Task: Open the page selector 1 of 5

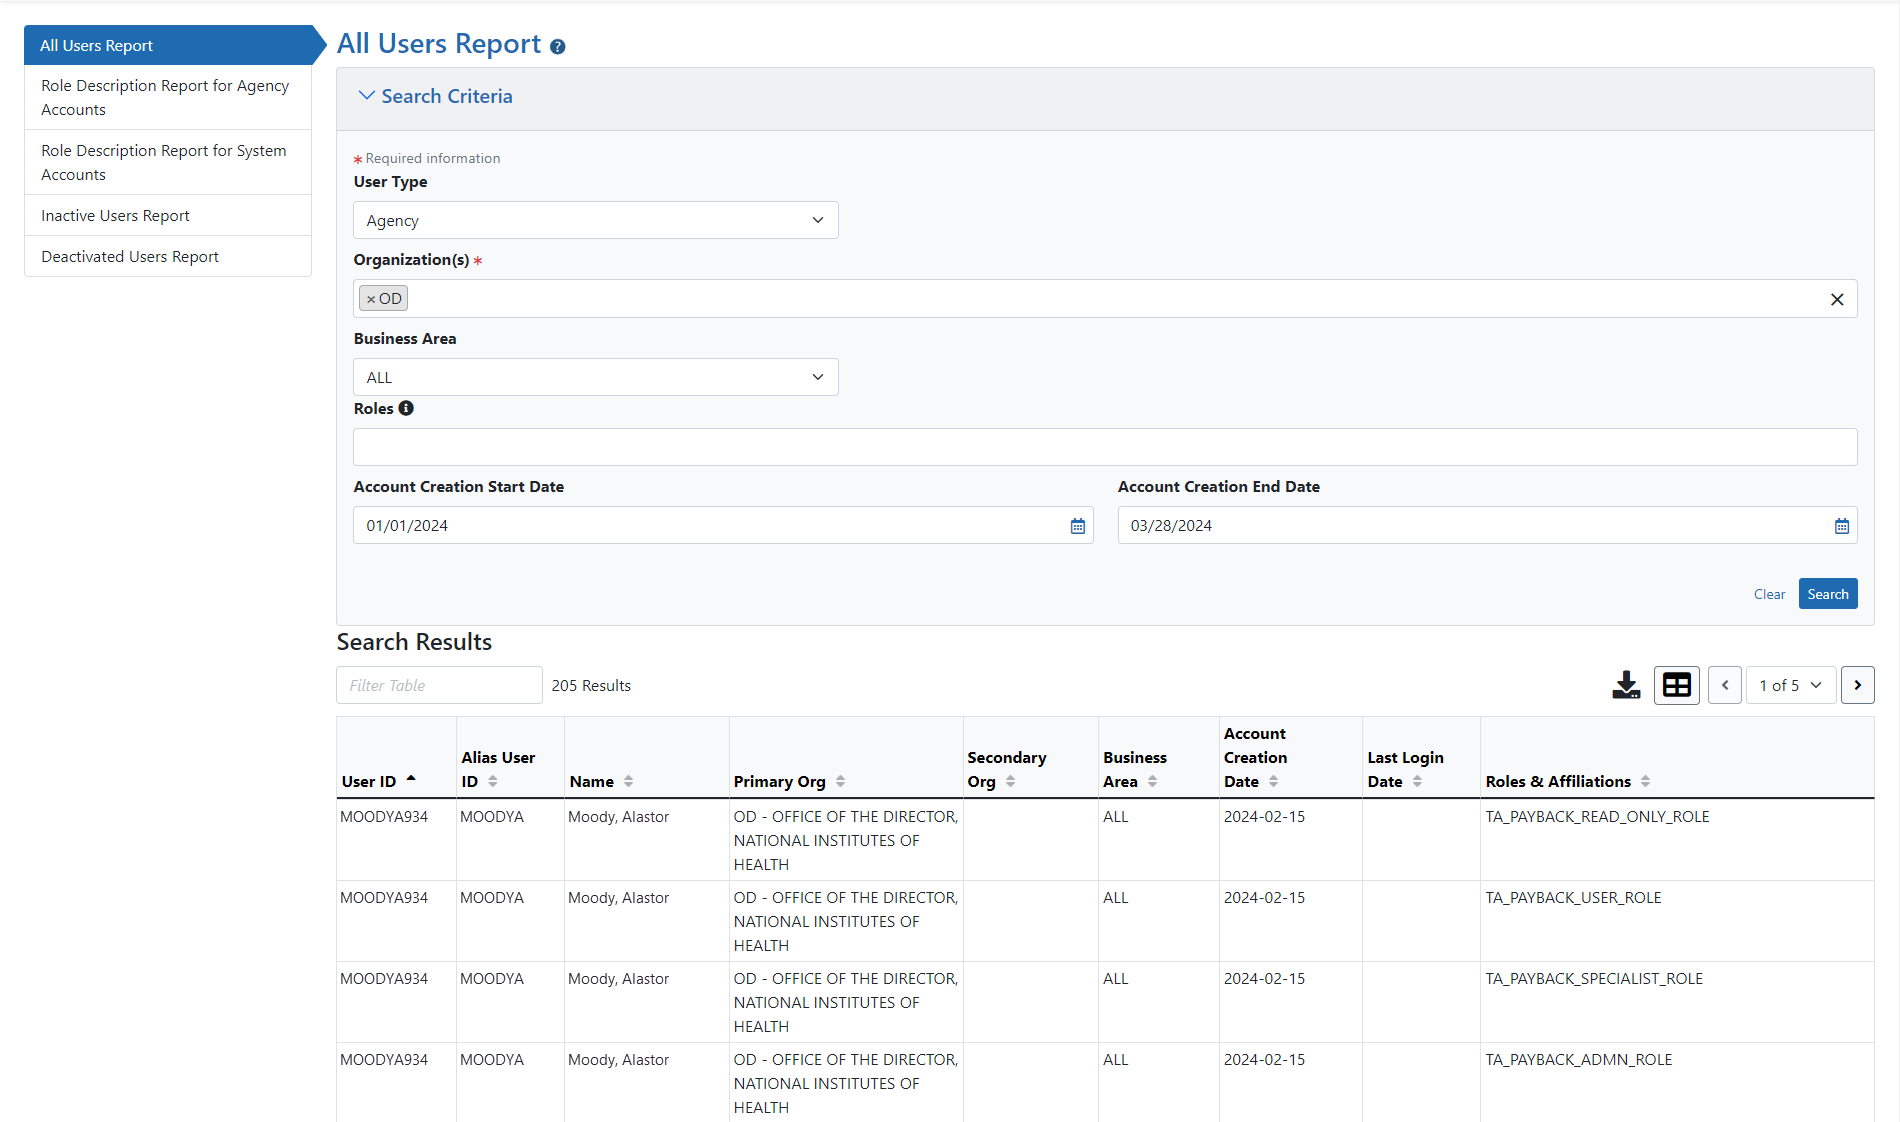Action: pos(1790,685)
